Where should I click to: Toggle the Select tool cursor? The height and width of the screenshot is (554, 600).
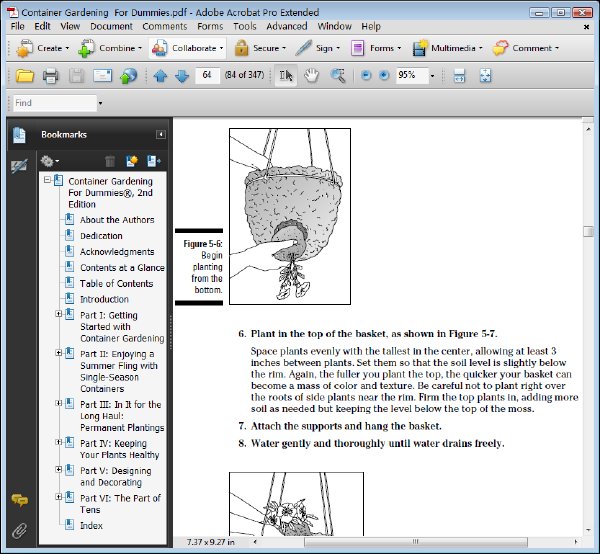point(286,75)
